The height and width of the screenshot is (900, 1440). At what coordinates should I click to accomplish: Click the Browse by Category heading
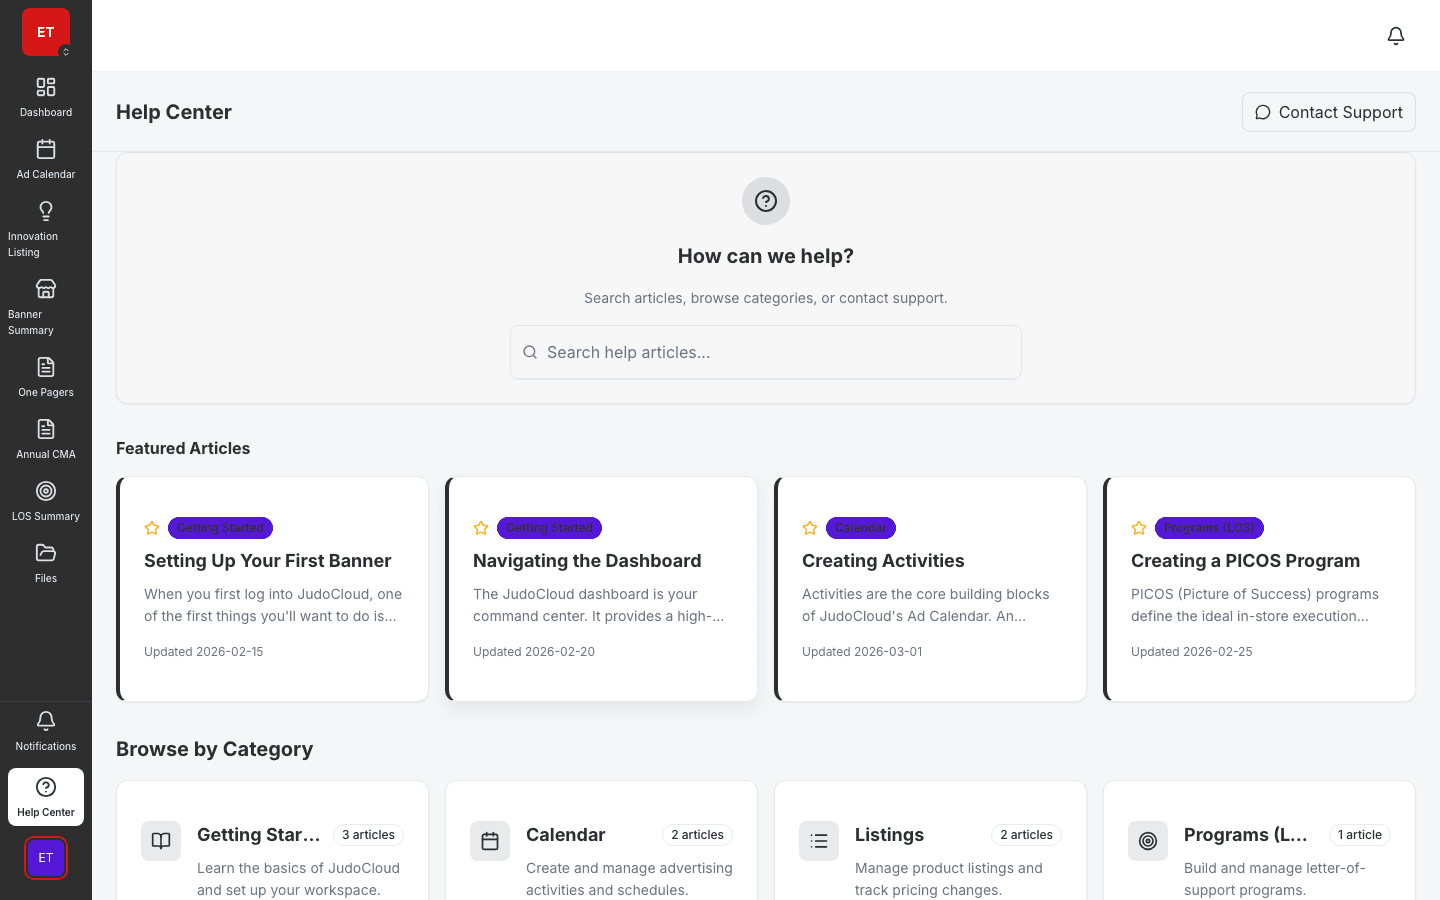pyautogui.click(x=214, y=749)
